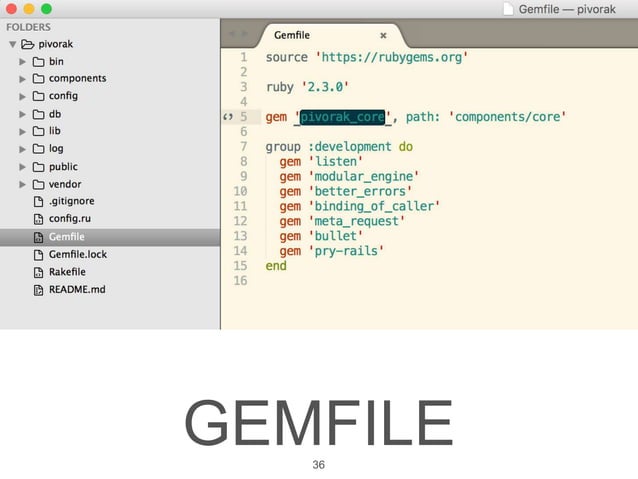Click highlighted pivorak_core text in editor
The width and height of the screenshot is (638, 479).
click(342, 117)
